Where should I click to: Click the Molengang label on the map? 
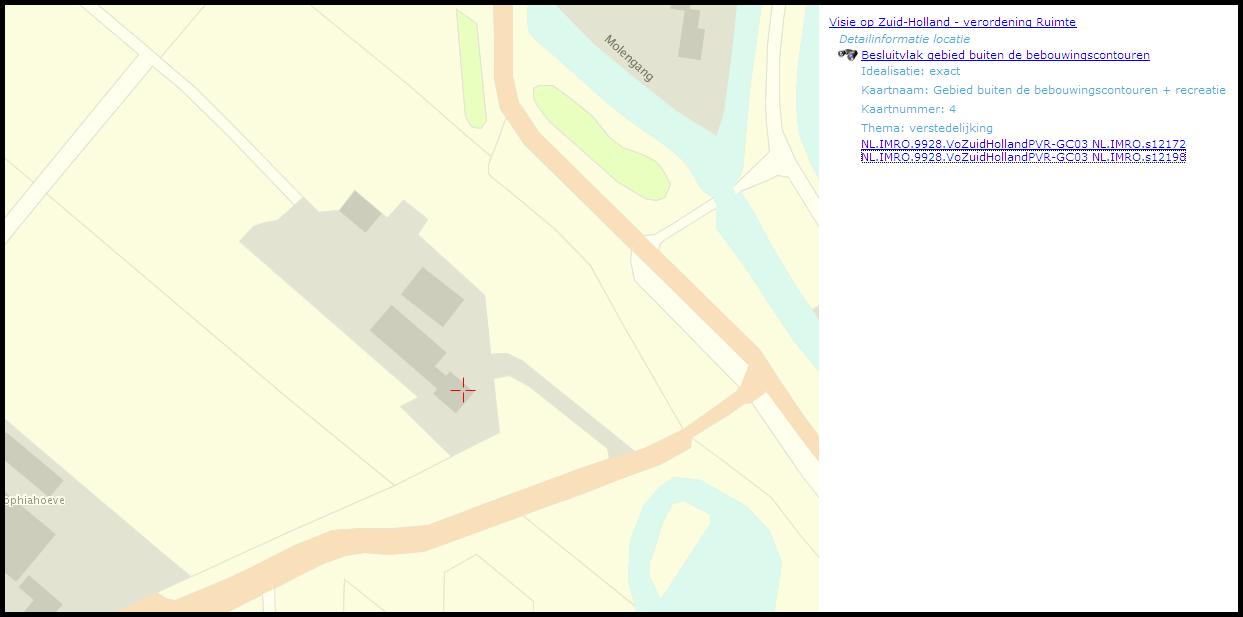point(629,58)
